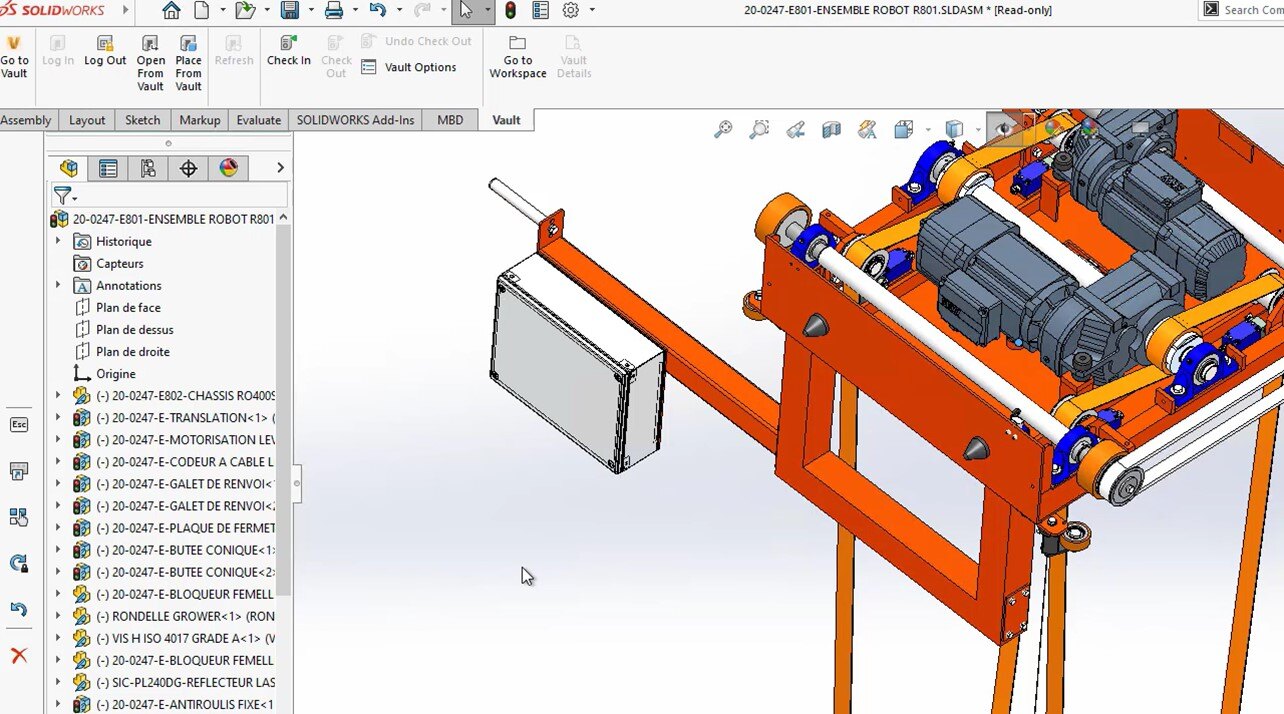Open the PropertyManager tab icon

(x=108, y=168)
